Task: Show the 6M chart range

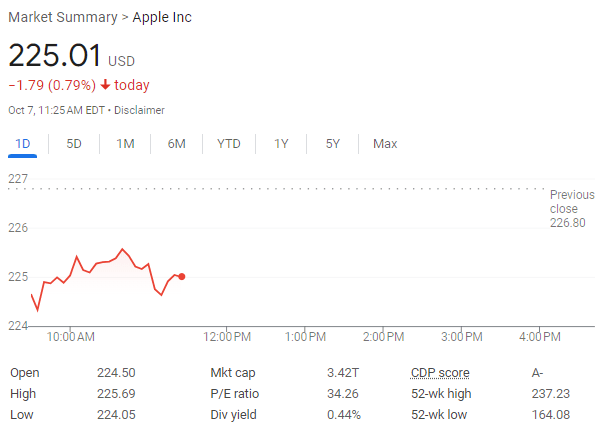Action: coord(176,144)
